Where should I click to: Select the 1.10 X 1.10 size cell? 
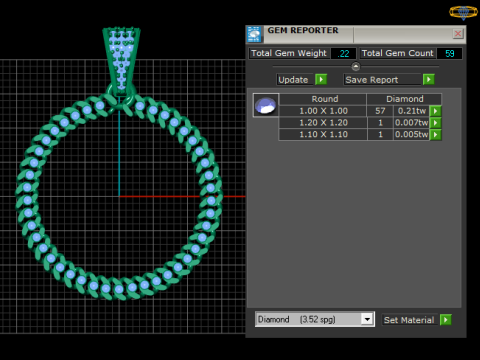[323, 134]
